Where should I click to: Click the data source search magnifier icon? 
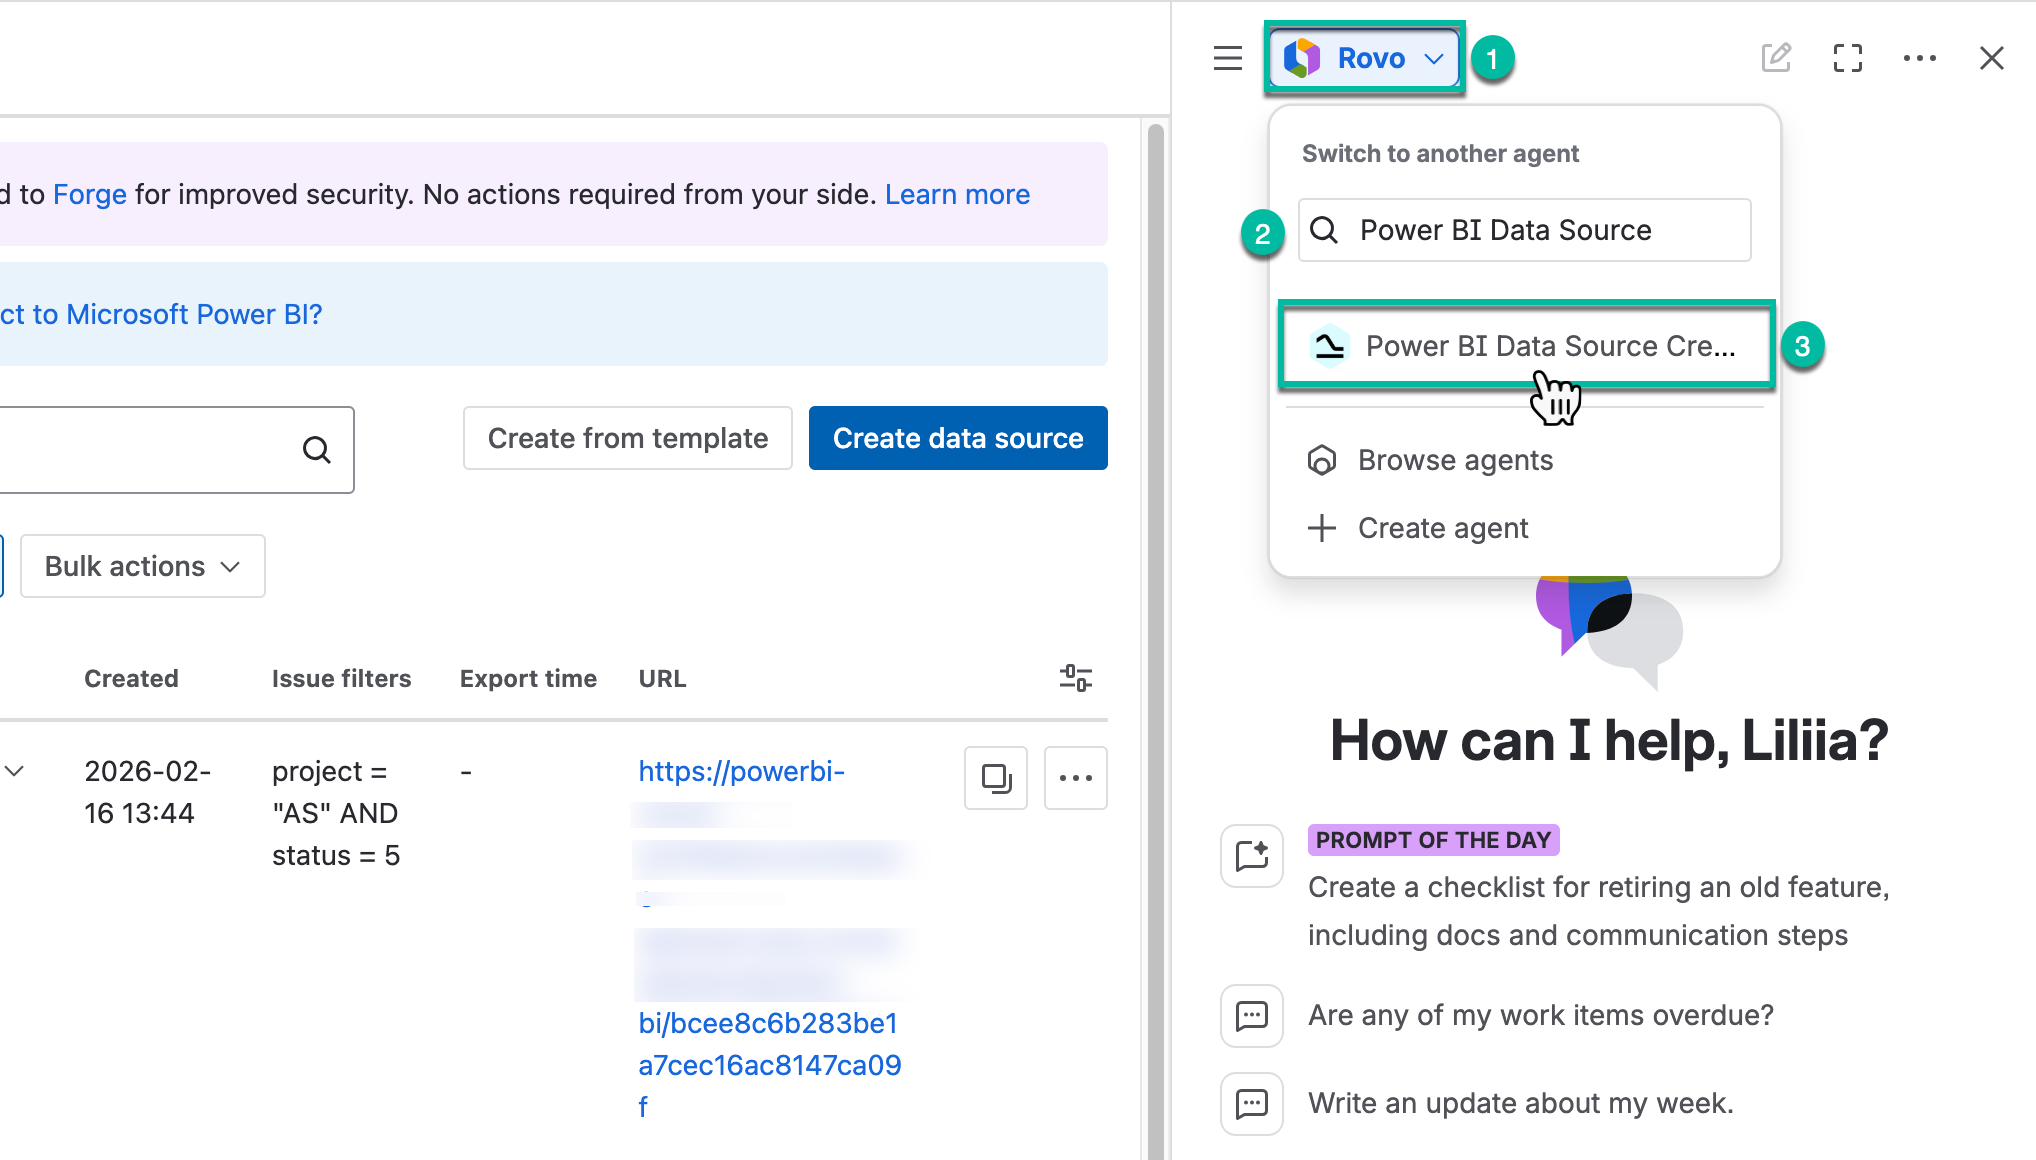pos(317,450)
